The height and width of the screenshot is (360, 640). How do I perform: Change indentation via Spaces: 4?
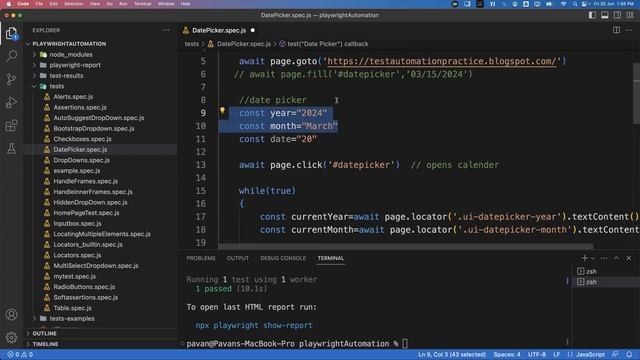[x=507, y=355]
